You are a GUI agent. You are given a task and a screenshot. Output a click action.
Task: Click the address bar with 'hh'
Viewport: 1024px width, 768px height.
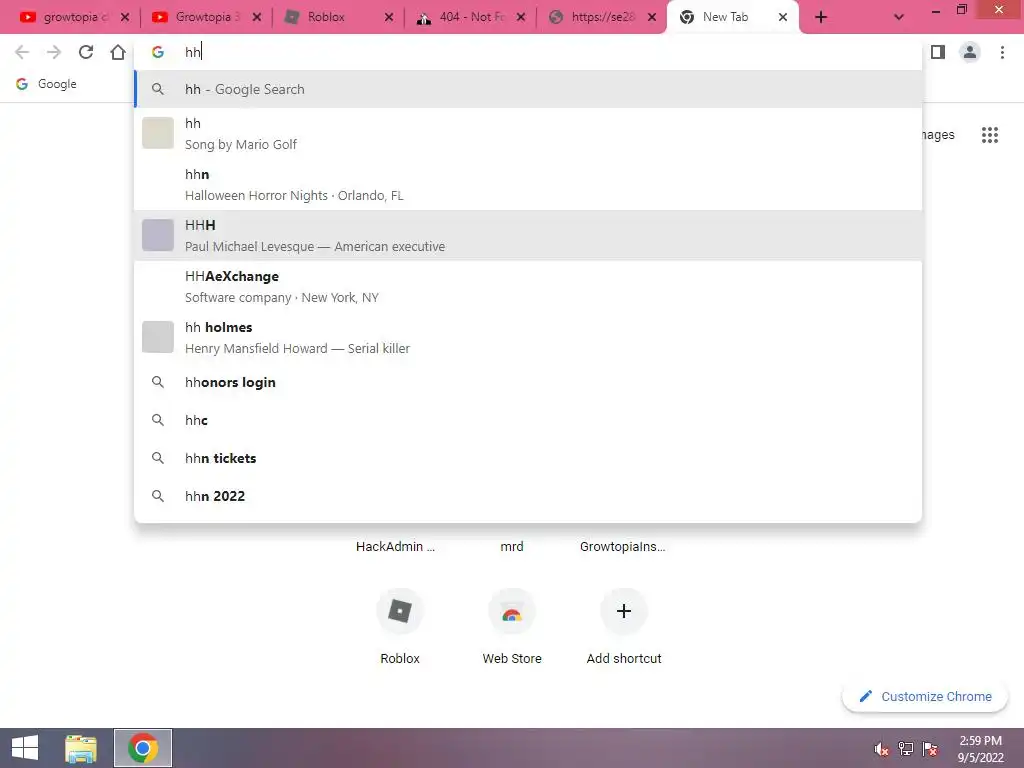tap(528, 52)
